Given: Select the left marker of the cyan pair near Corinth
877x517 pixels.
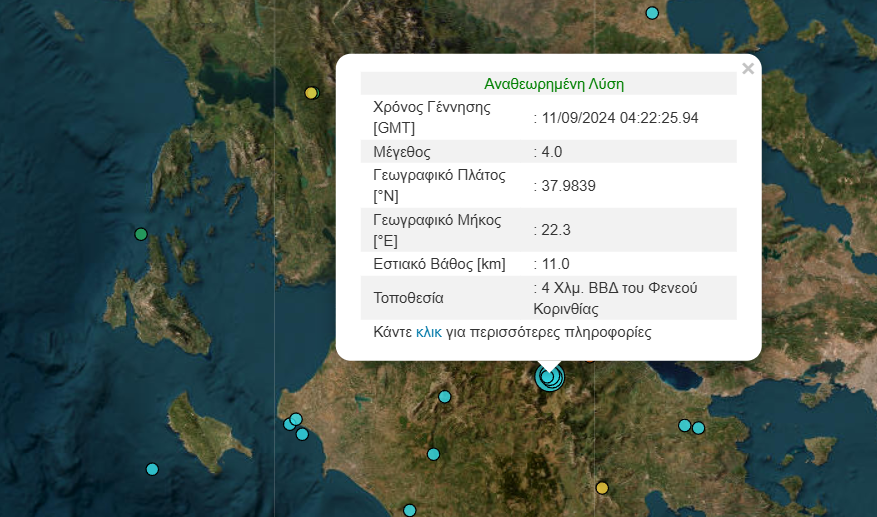Looking at the screenshot, I should pos(685,425).
